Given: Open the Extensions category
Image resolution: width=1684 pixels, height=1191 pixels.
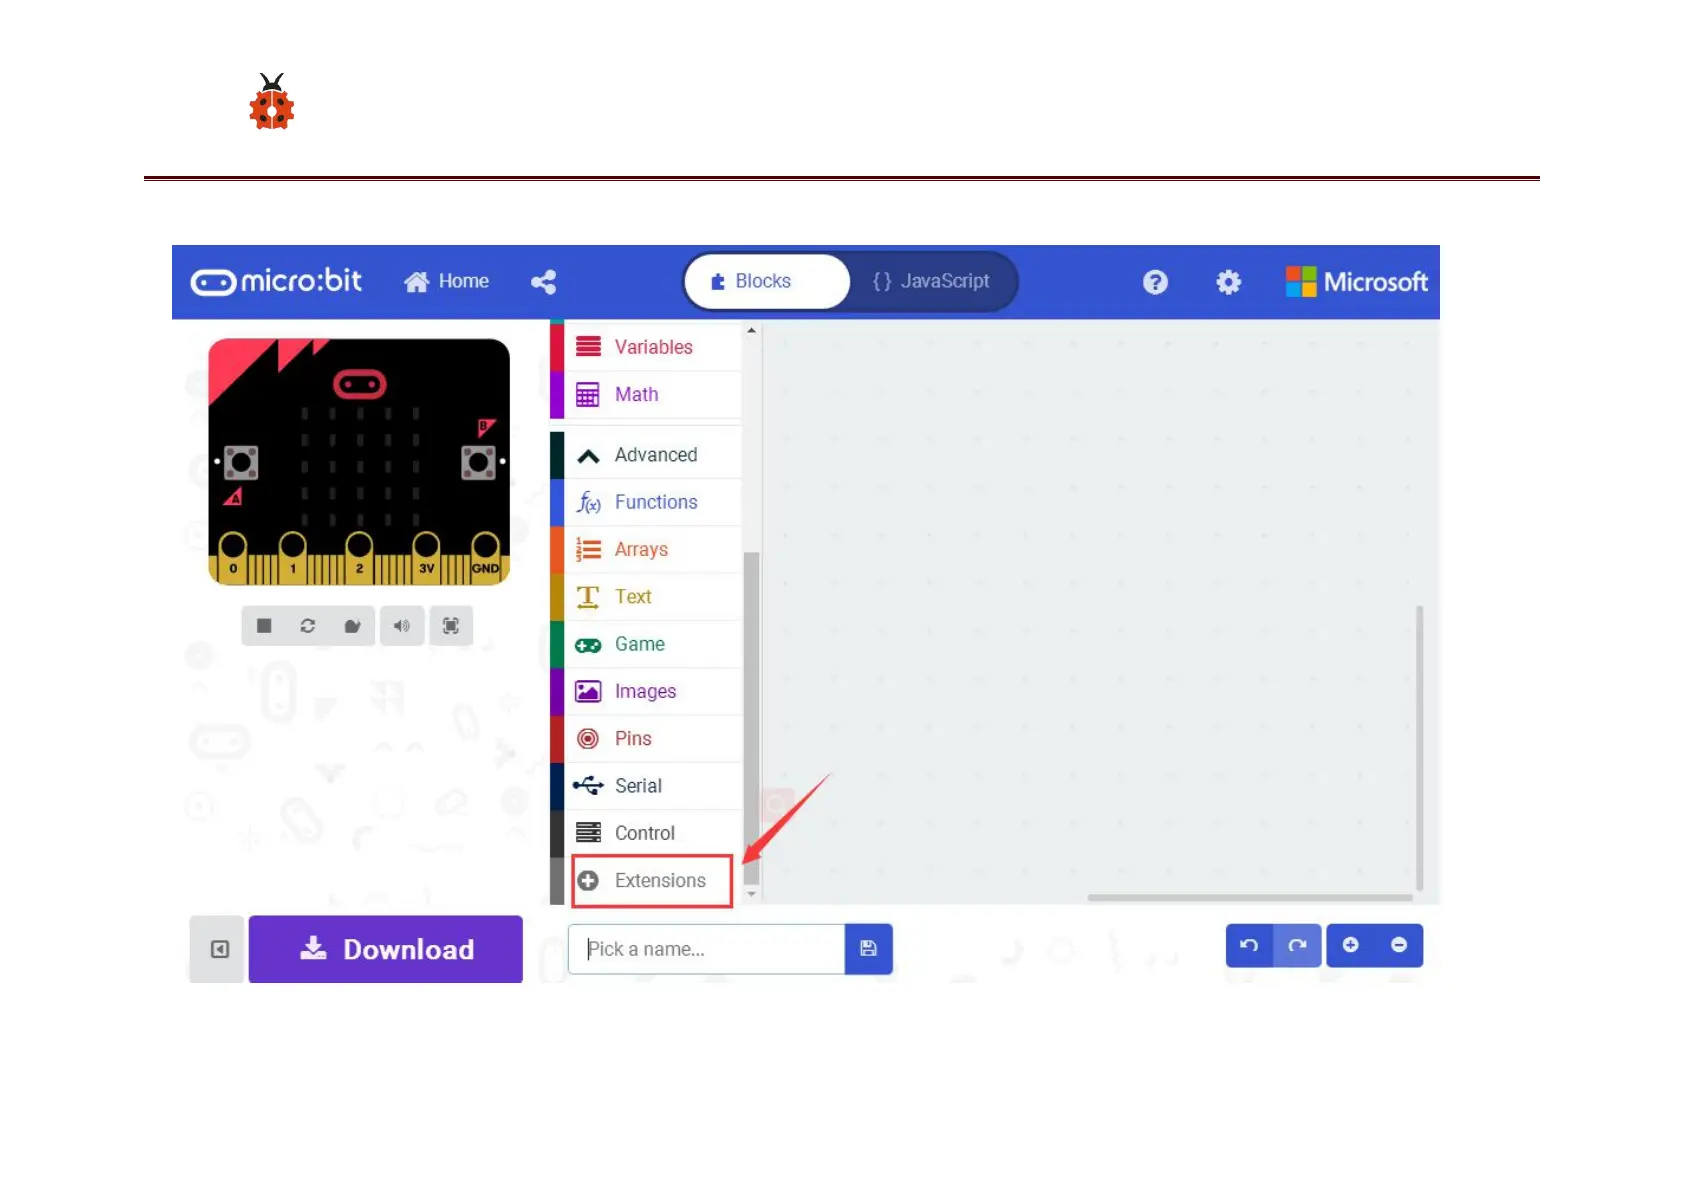Looking at the screenshot, I should point(651,881).
